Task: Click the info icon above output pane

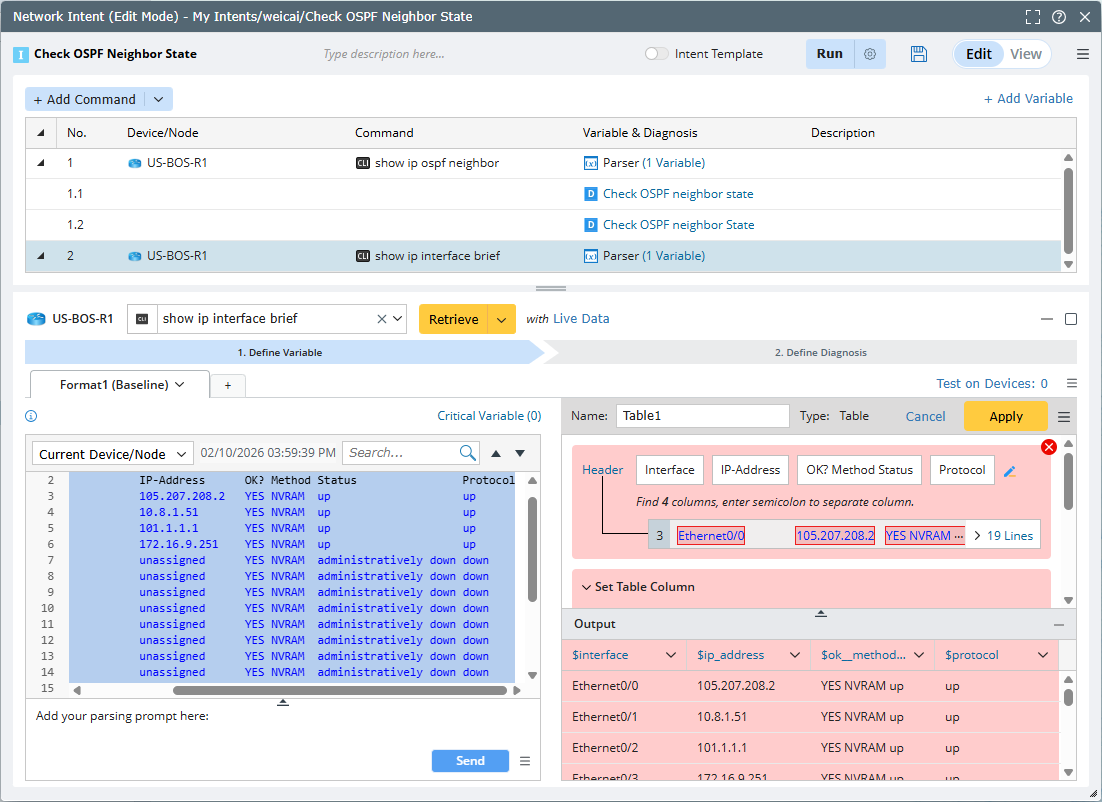Action: point(31,416)
